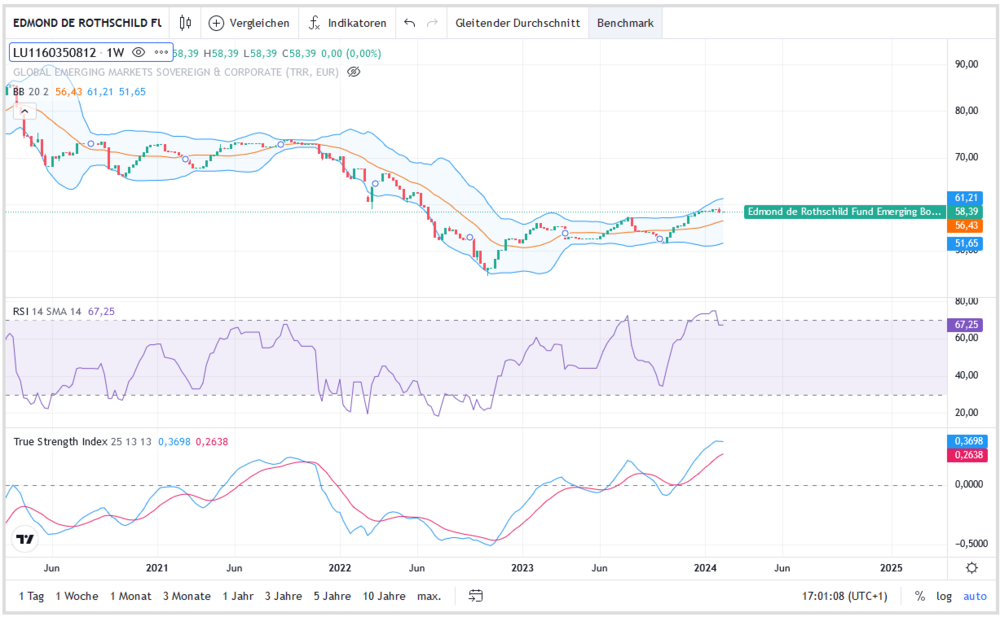Set time range to 1 Monat
The image size is (1000, 617).
click(131, 596)
